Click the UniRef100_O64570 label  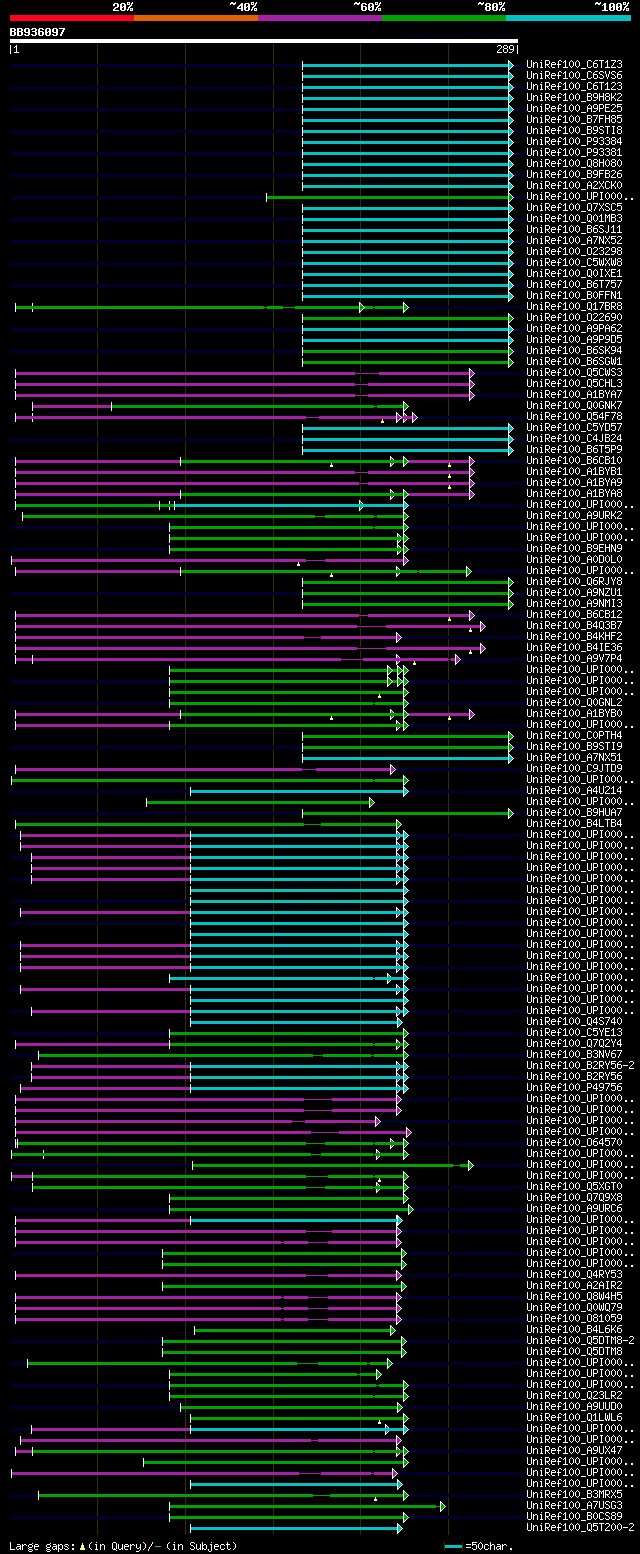coord(574,1142)
